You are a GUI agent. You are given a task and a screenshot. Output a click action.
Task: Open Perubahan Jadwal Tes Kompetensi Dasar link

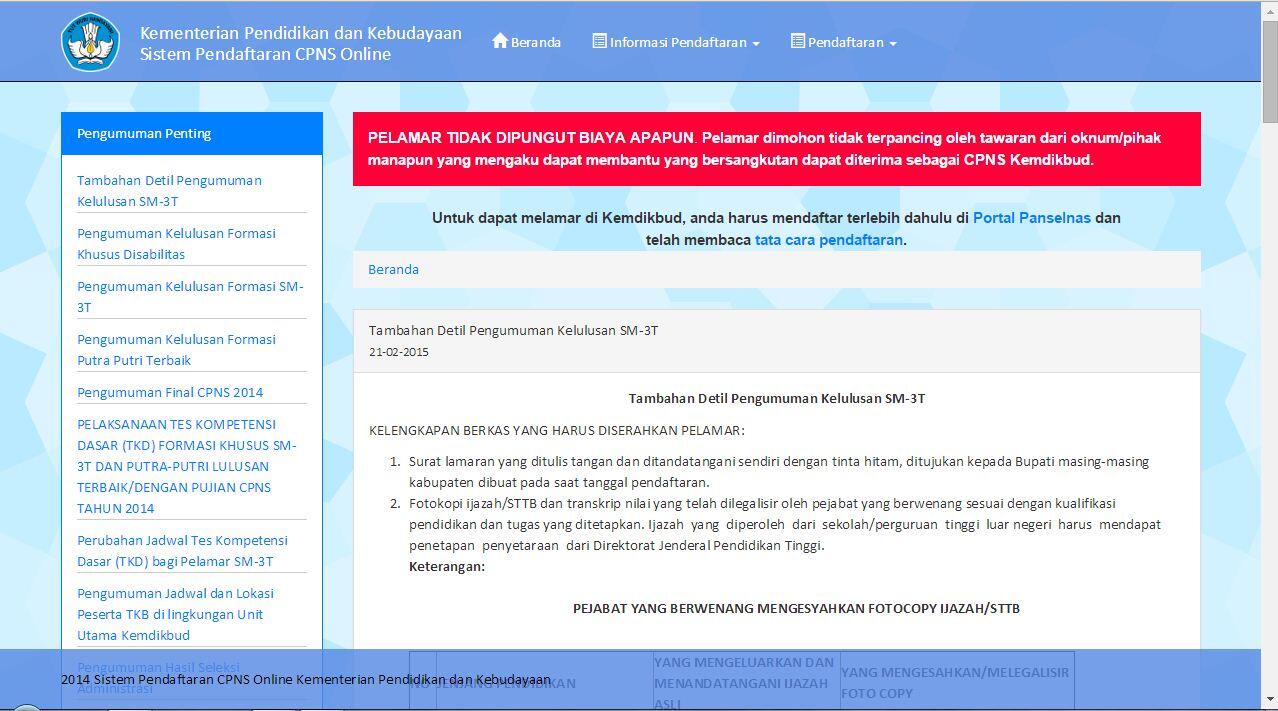click(x=182, y=550)
